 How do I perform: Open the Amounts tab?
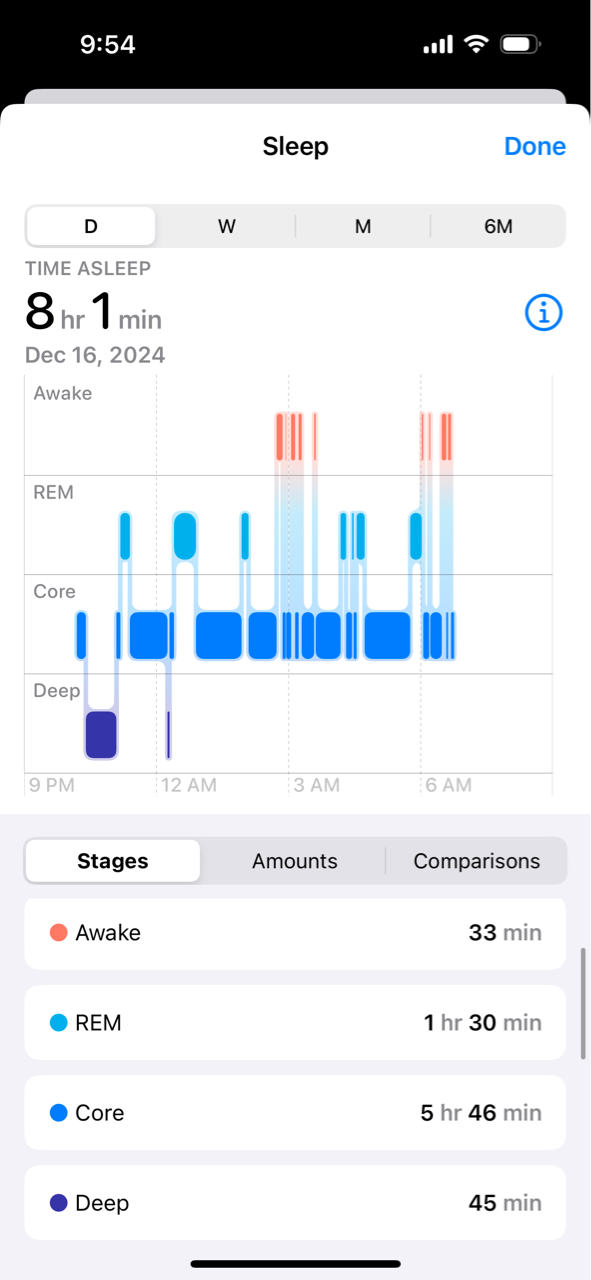pos(295,861)
